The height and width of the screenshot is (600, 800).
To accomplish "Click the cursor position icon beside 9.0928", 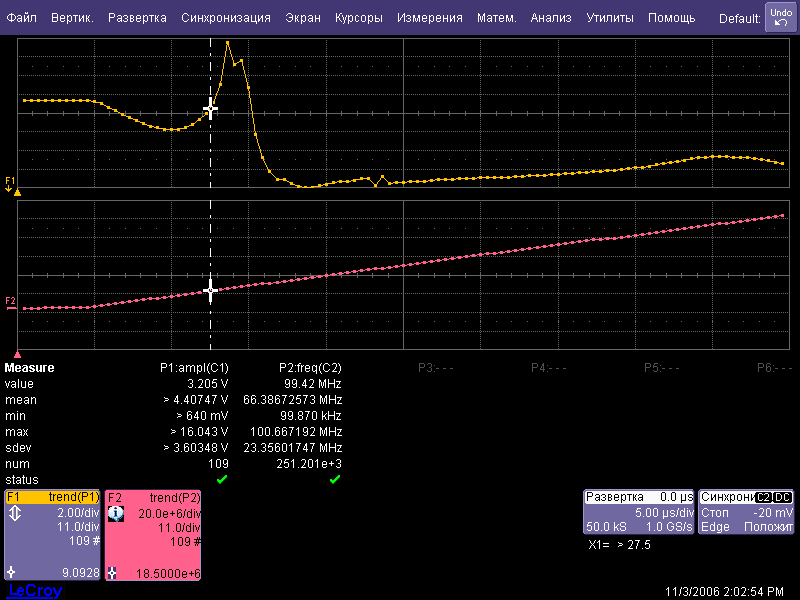I will (11, 573).
